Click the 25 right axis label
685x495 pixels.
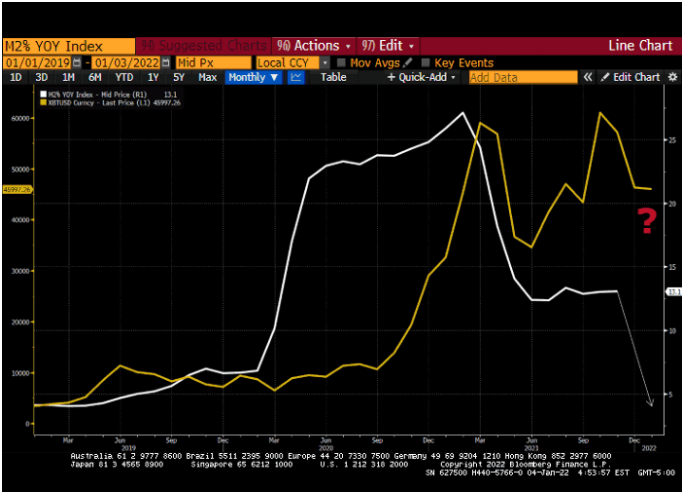click(672, 140)
